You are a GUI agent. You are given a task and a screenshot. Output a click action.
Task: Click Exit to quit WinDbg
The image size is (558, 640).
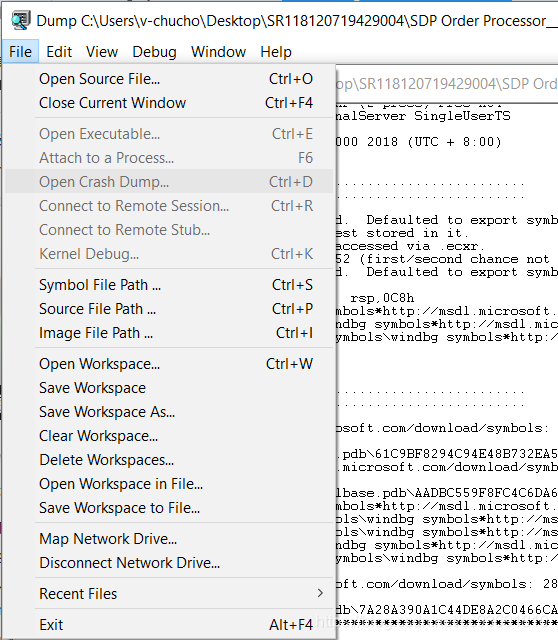tap(169, 625)
